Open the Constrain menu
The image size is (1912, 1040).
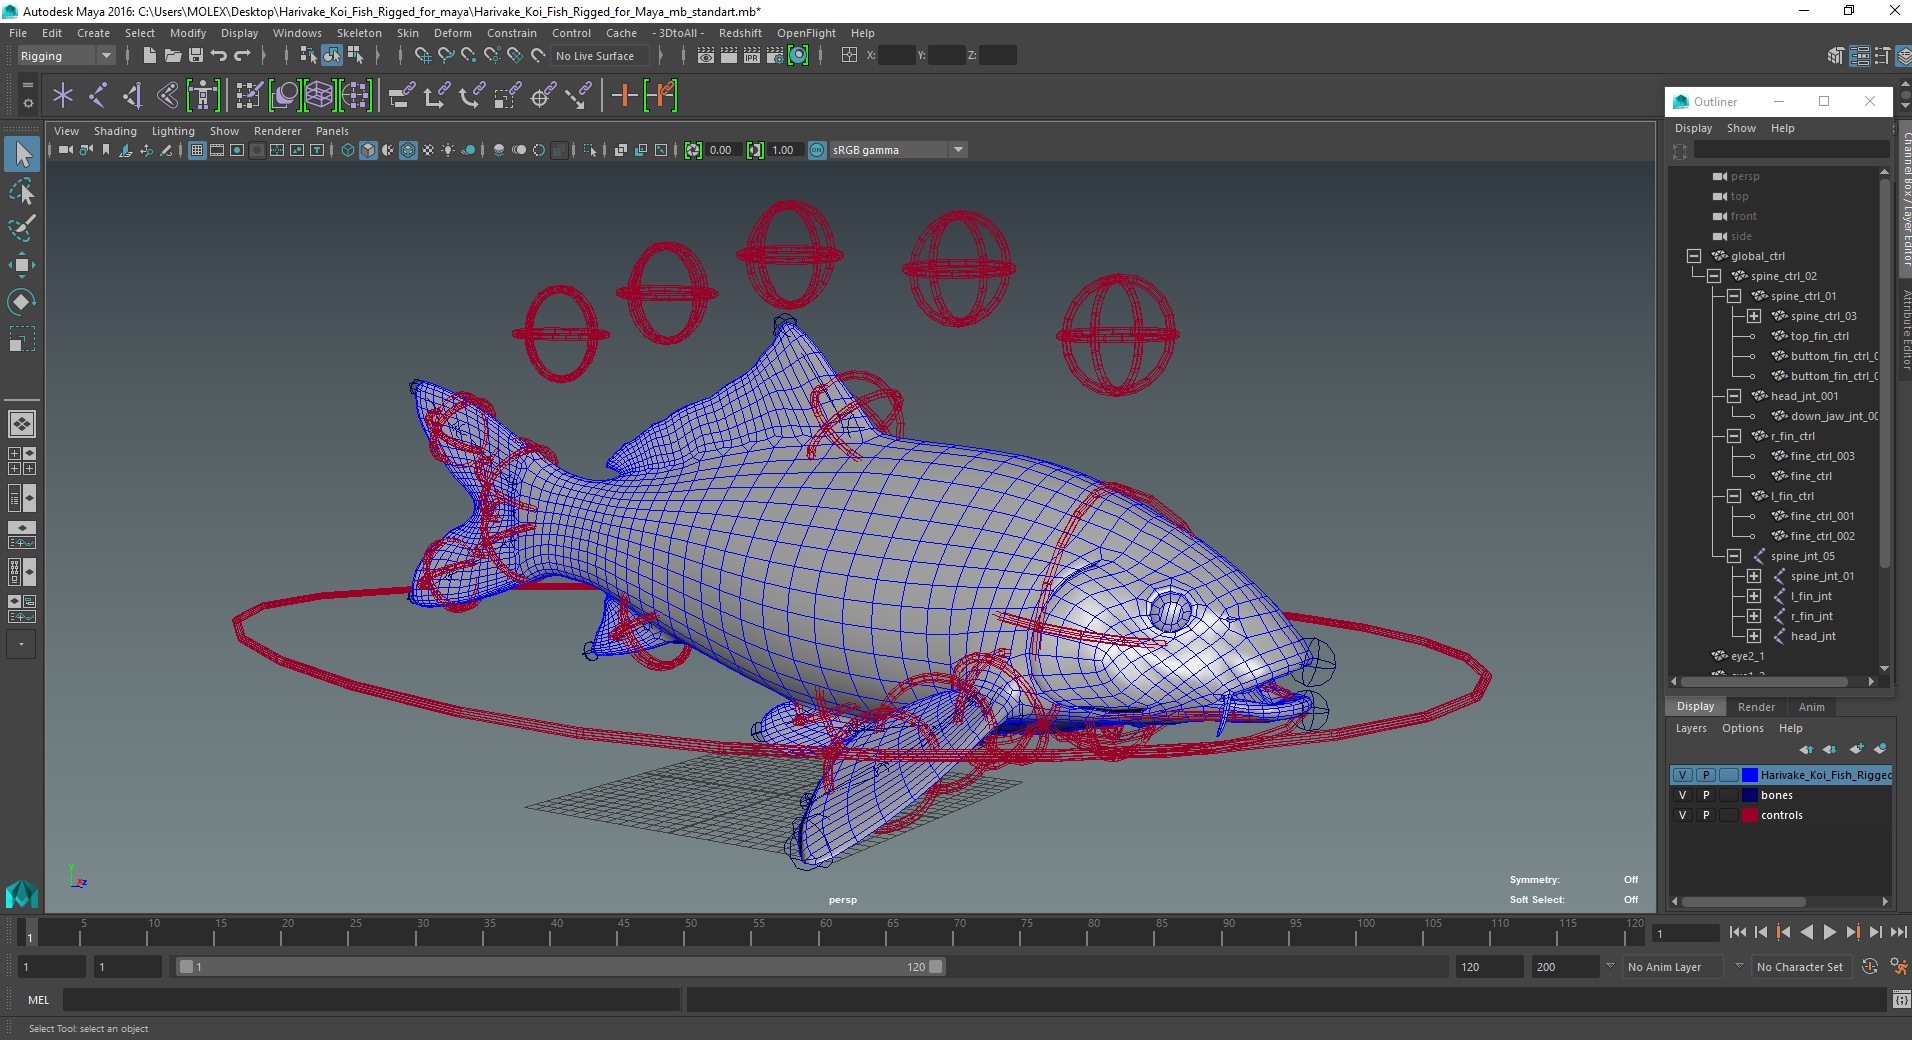click(512, 33)
